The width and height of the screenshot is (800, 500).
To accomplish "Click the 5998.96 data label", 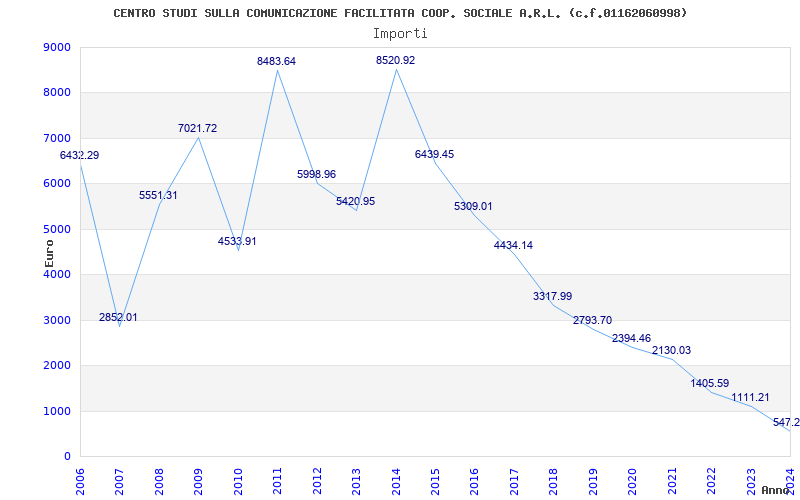I will point(316,174).
